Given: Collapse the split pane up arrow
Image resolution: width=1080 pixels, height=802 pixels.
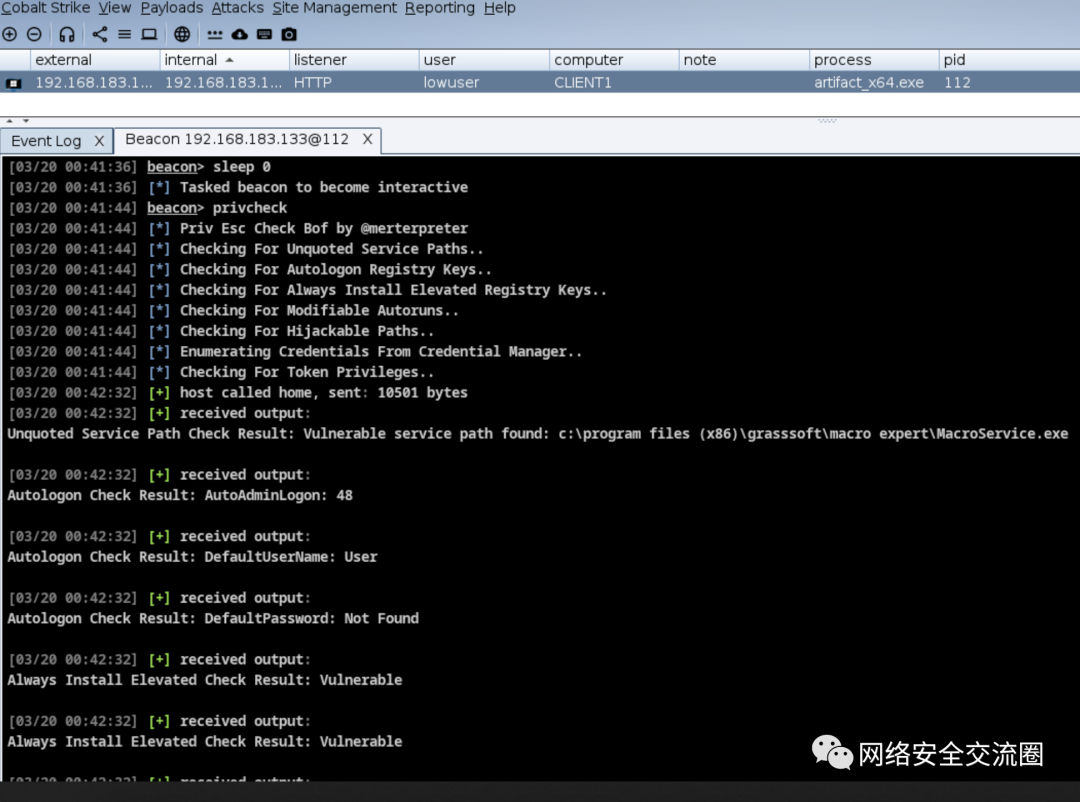Looking at the screenshot, I should (x=10, y=121).
